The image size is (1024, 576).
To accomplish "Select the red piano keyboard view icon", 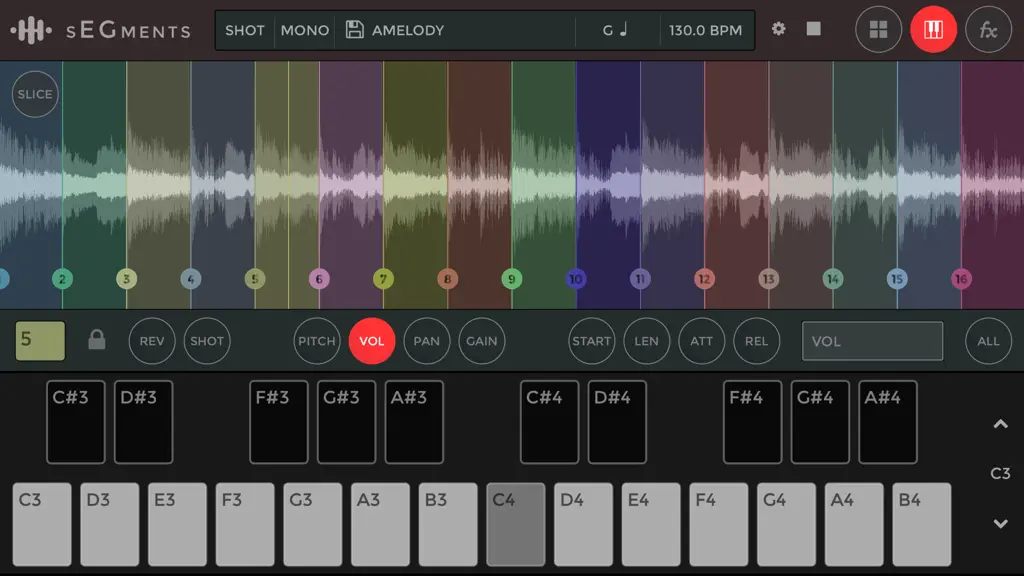I will [x=933, y=29].
